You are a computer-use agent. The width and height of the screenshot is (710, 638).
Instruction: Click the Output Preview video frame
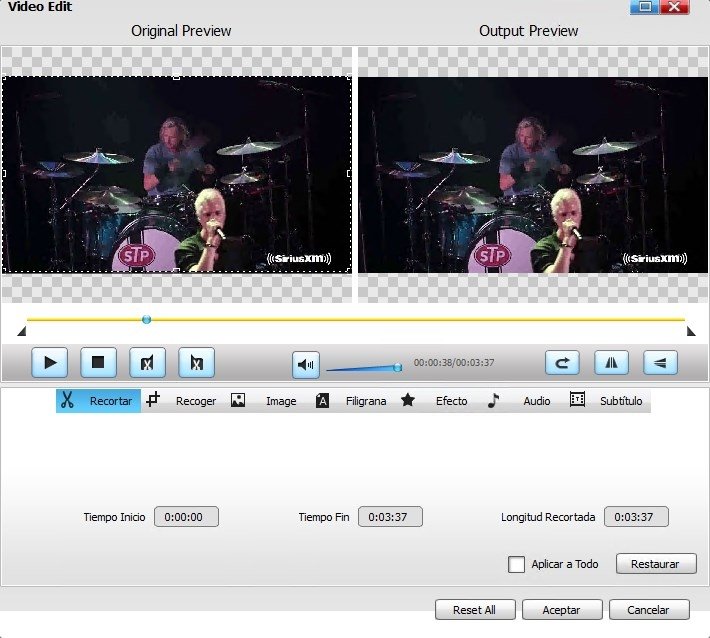533,175
